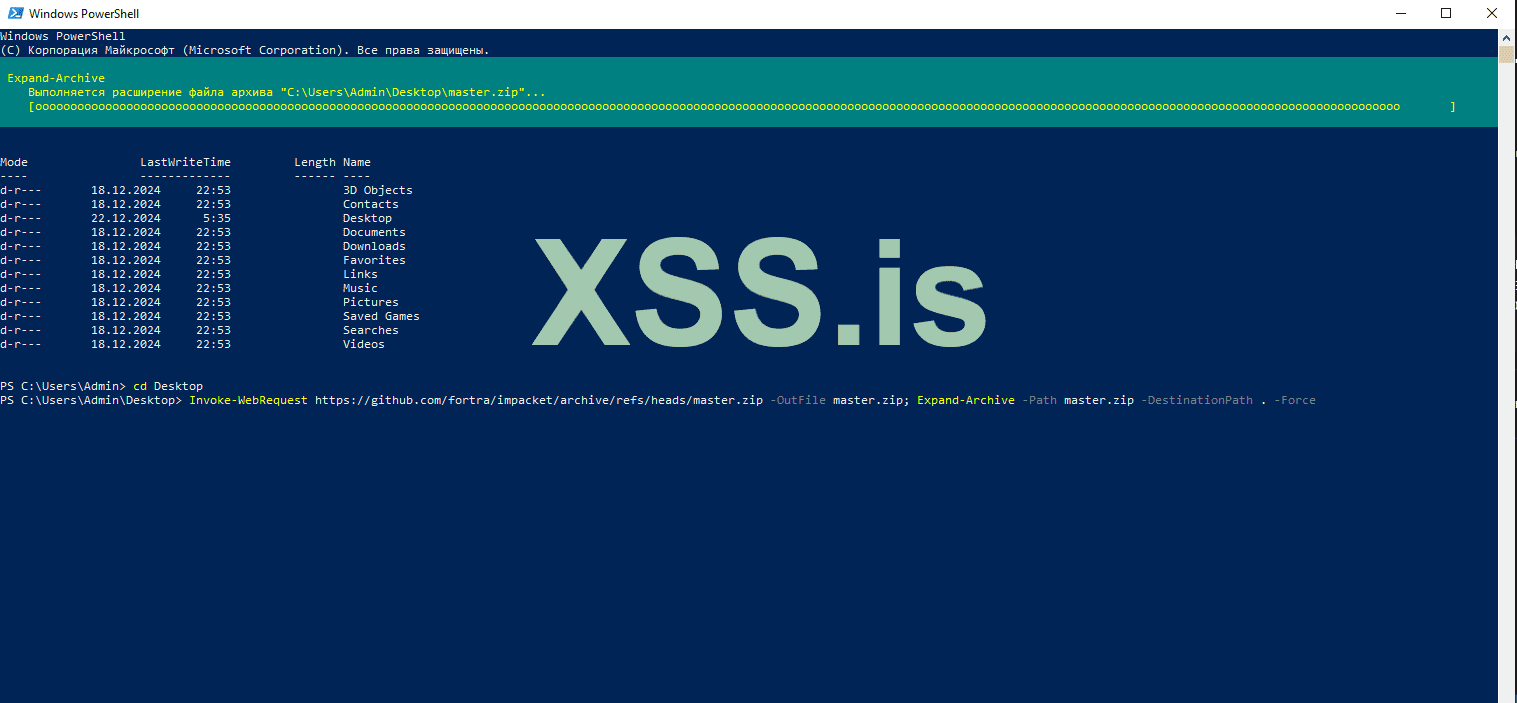Click the Expand-Archive progress bar
Image resolution: width=1517 pixels, height=703 pixels.
(x=740, y=106)
